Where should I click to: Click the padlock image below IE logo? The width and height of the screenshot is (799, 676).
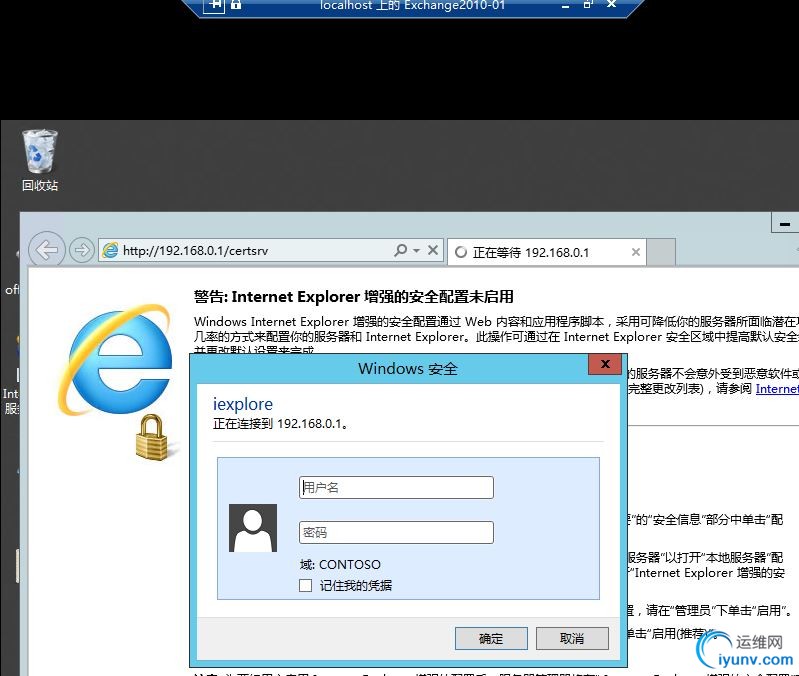point(151,438)
